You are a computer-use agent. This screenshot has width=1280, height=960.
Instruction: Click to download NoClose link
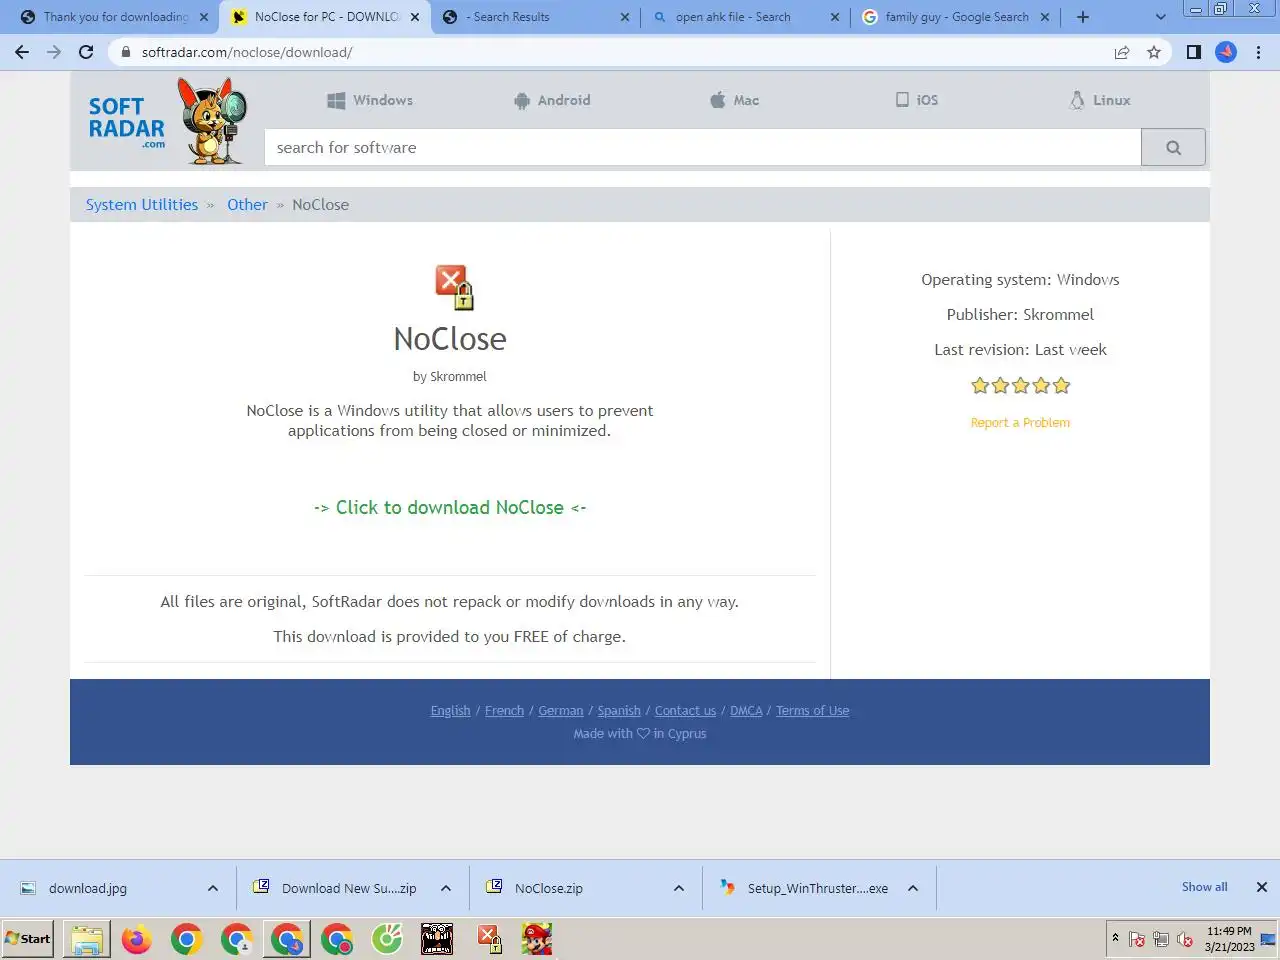(x=450, y=508)
